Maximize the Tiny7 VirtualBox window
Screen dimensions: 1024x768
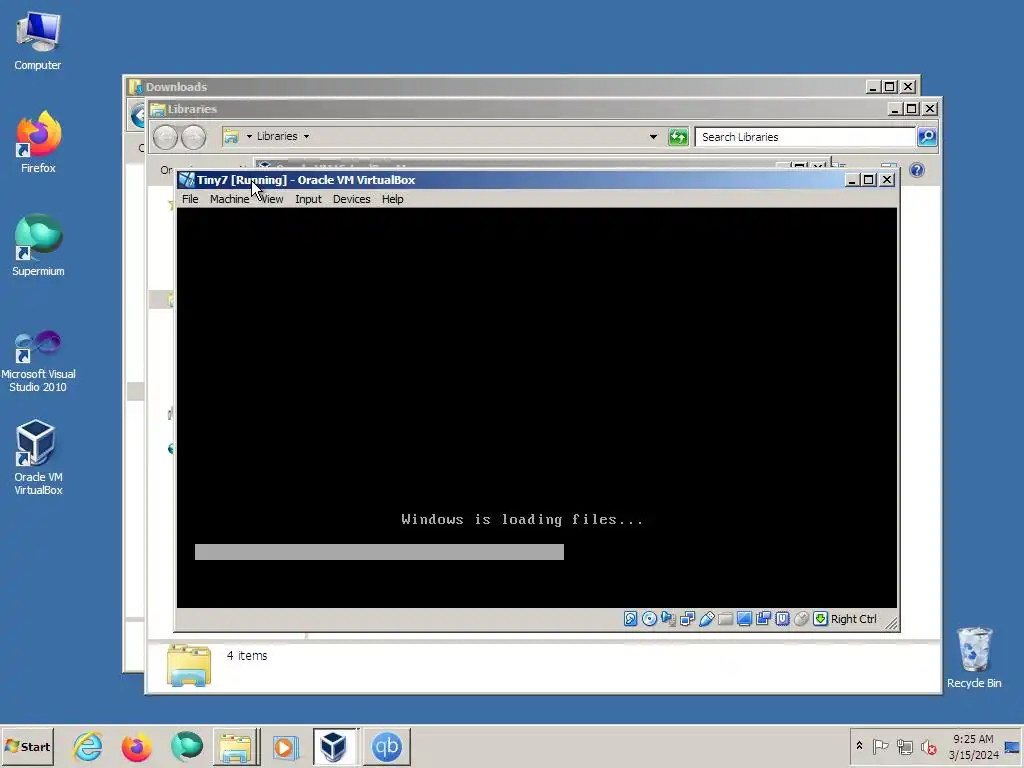[869, 180]
